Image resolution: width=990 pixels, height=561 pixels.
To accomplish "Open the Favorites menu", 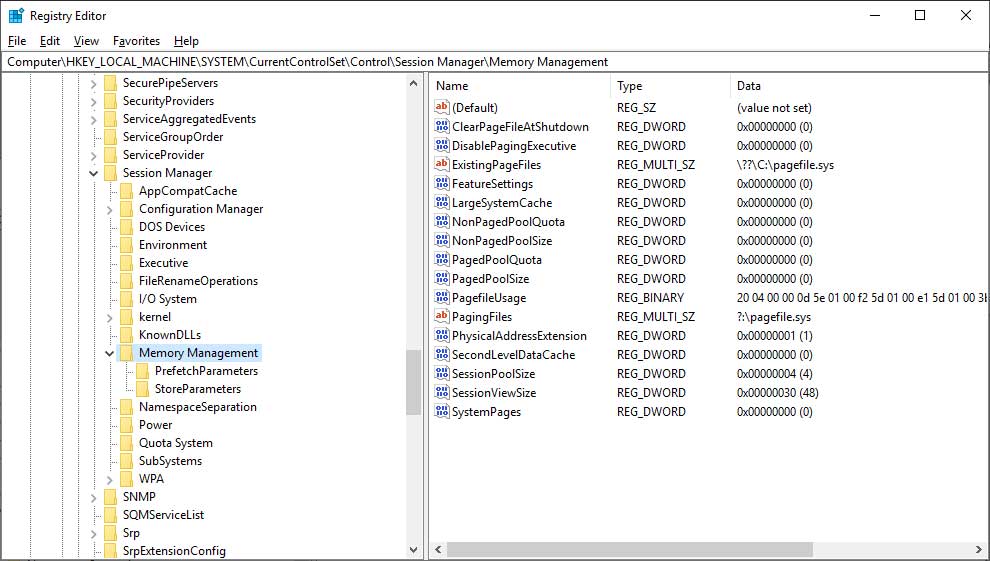I will point(136,41).
